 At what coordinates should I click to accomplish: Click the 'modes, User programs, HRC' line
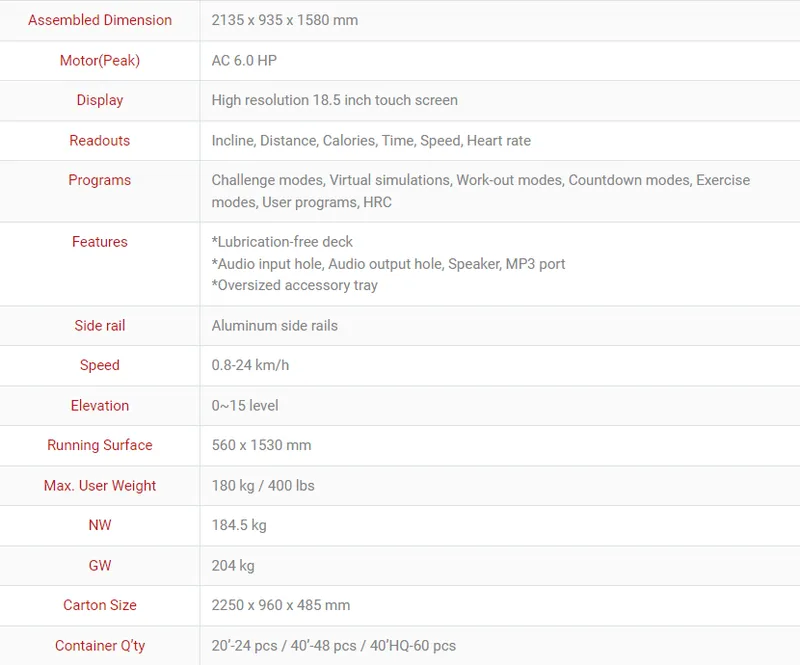pos(302,202)
